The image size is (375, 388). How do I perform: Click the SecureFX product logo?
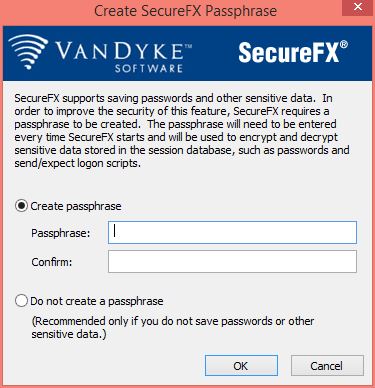tap(293, 52)
